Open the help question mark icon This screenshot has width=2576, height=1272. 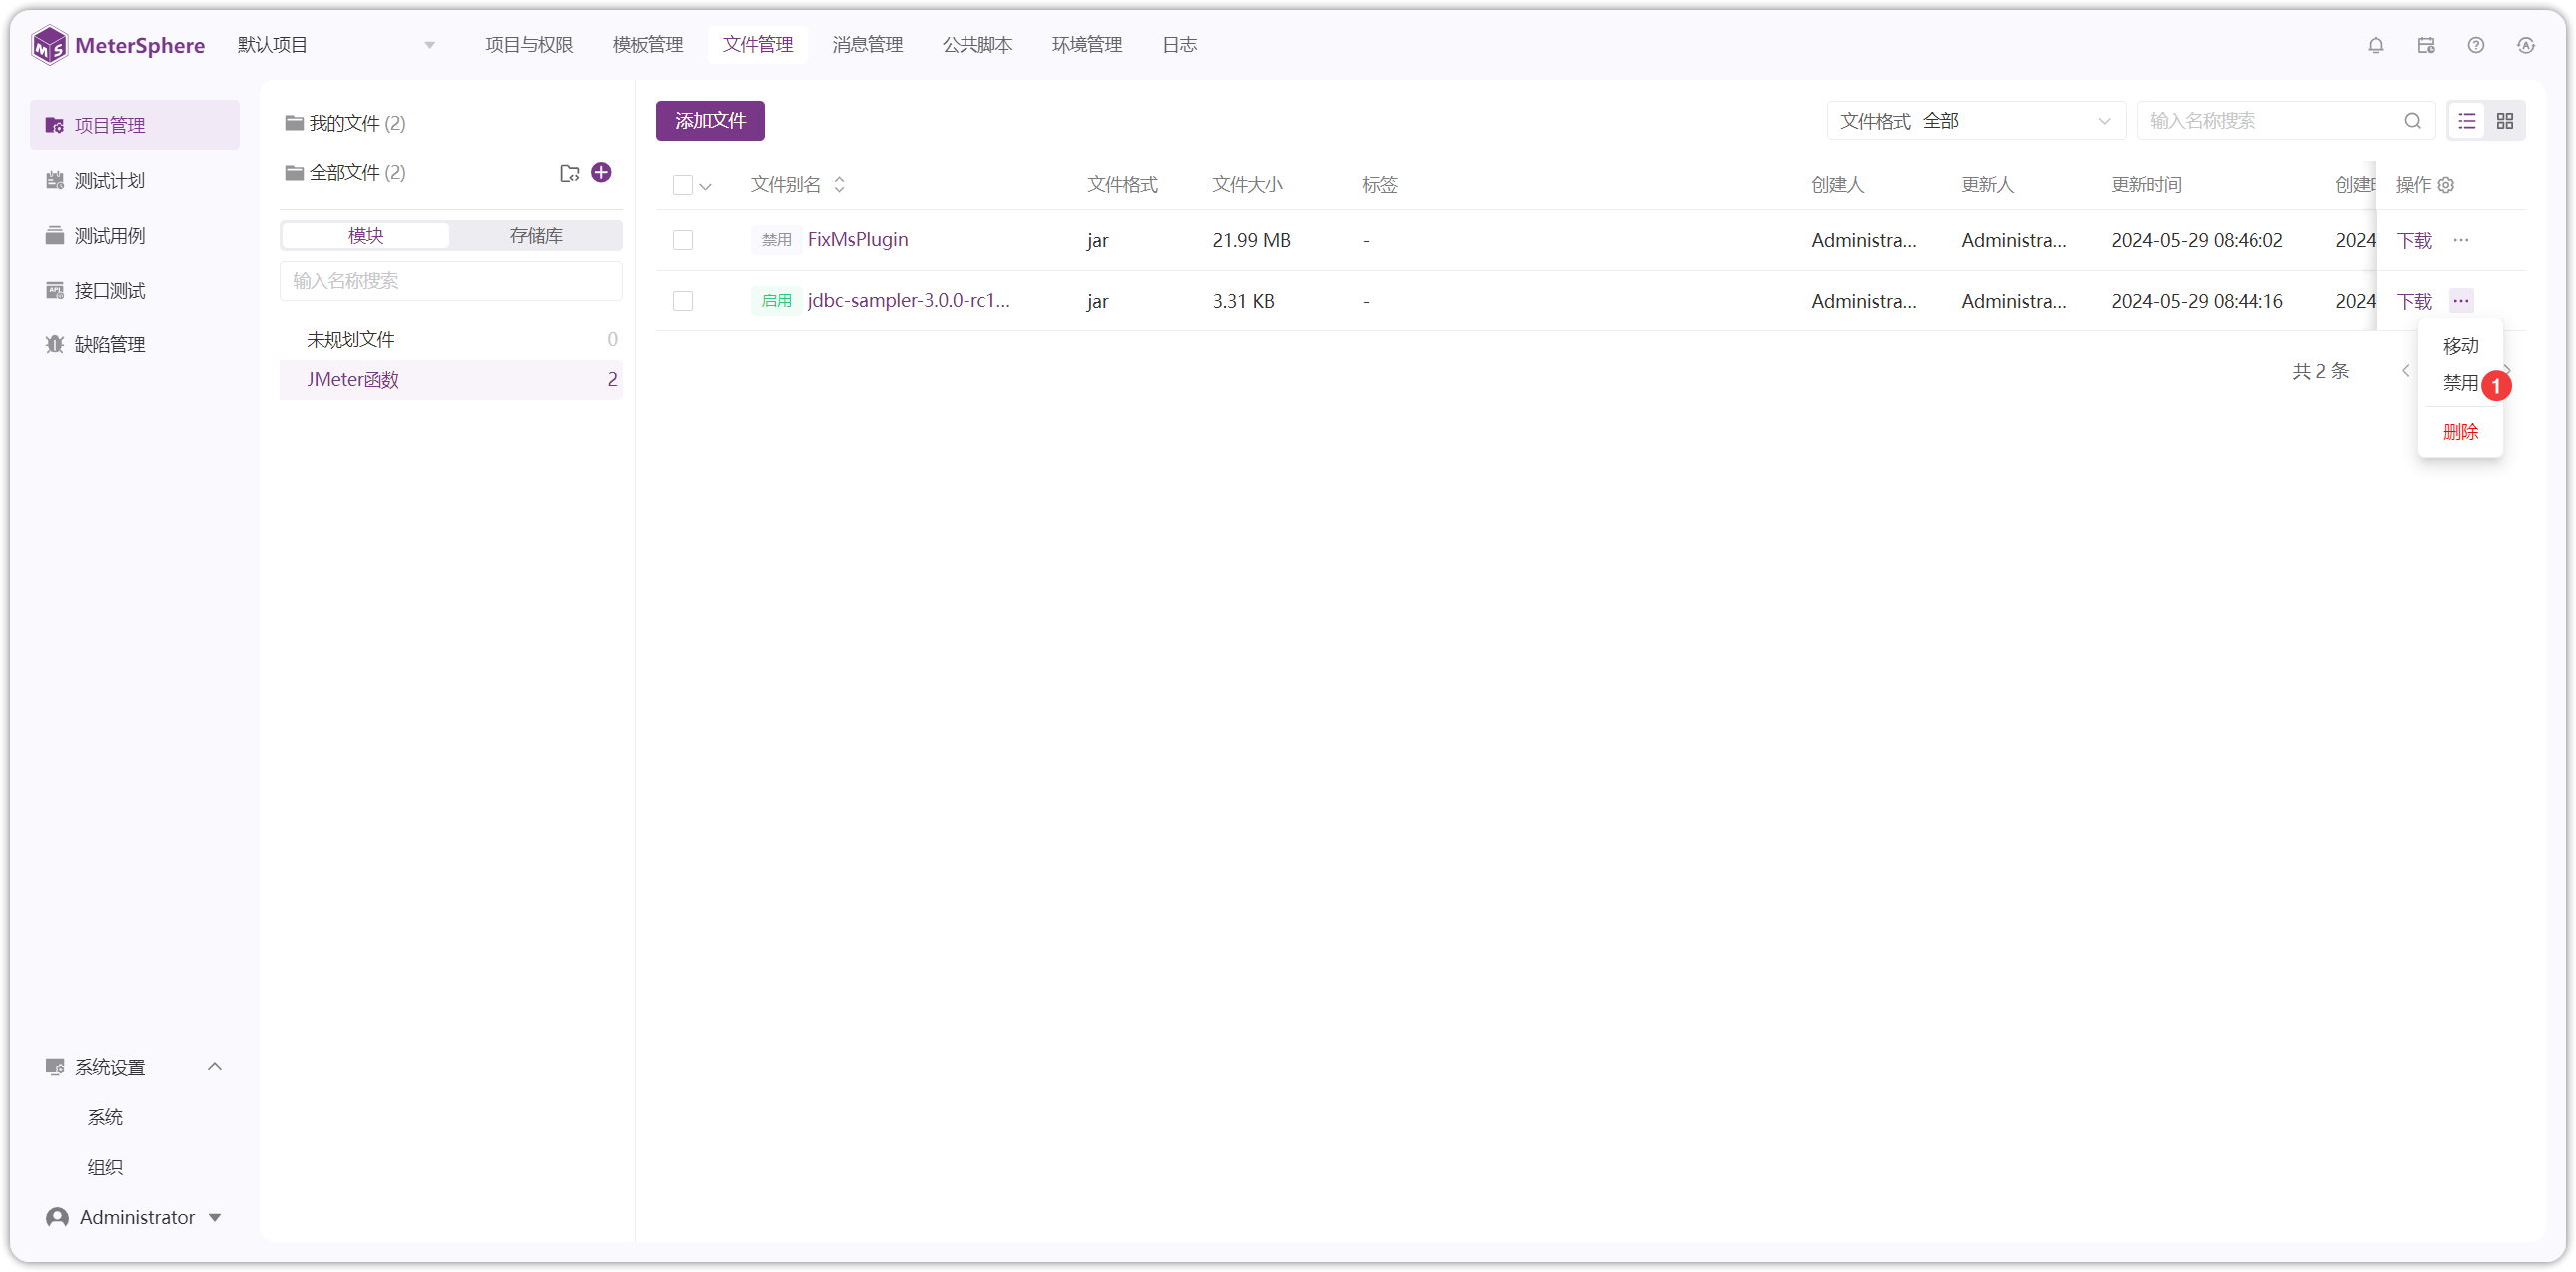pos(2476,45)
